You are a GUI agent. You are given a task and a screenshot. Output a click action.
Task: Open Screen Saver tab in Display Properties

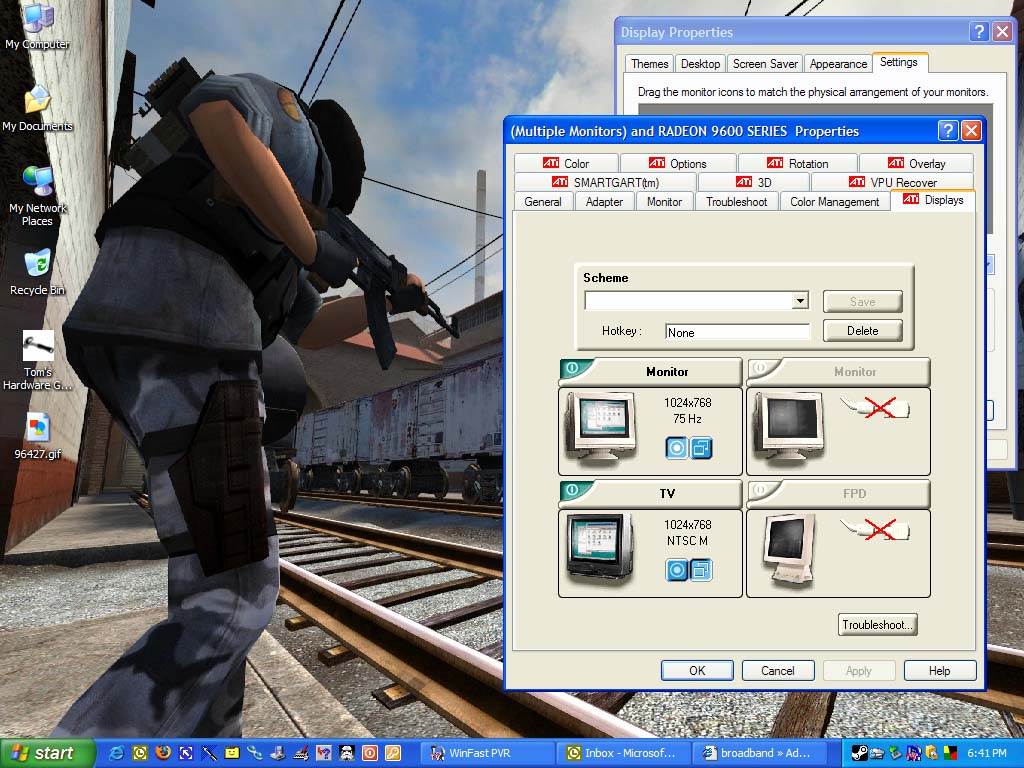[x=765, y=64]
